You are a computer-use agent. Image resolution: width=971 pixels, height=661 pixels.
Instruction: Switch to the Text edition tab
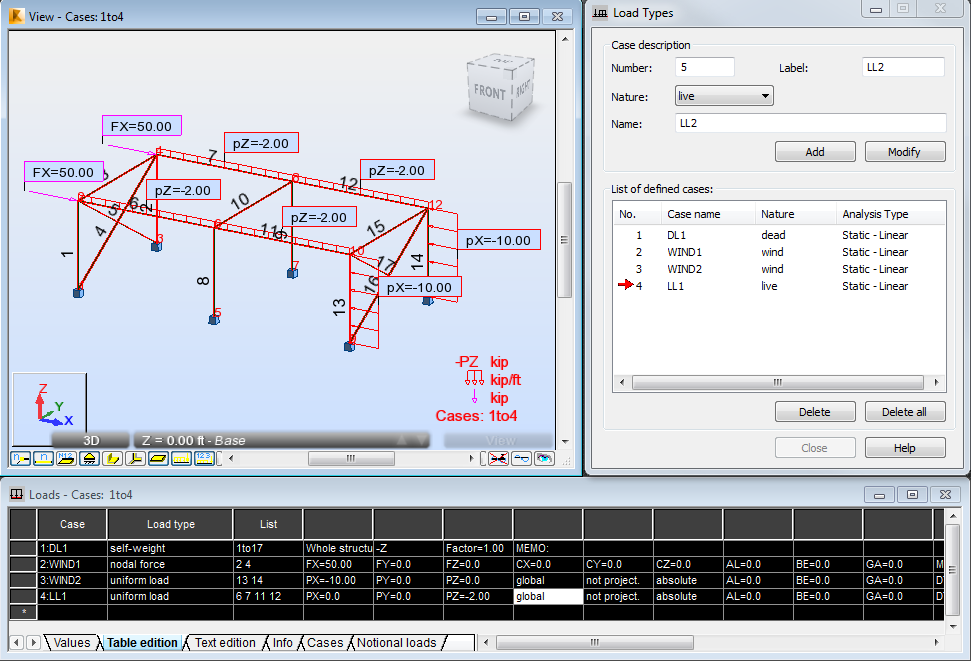tap(224, 643)
